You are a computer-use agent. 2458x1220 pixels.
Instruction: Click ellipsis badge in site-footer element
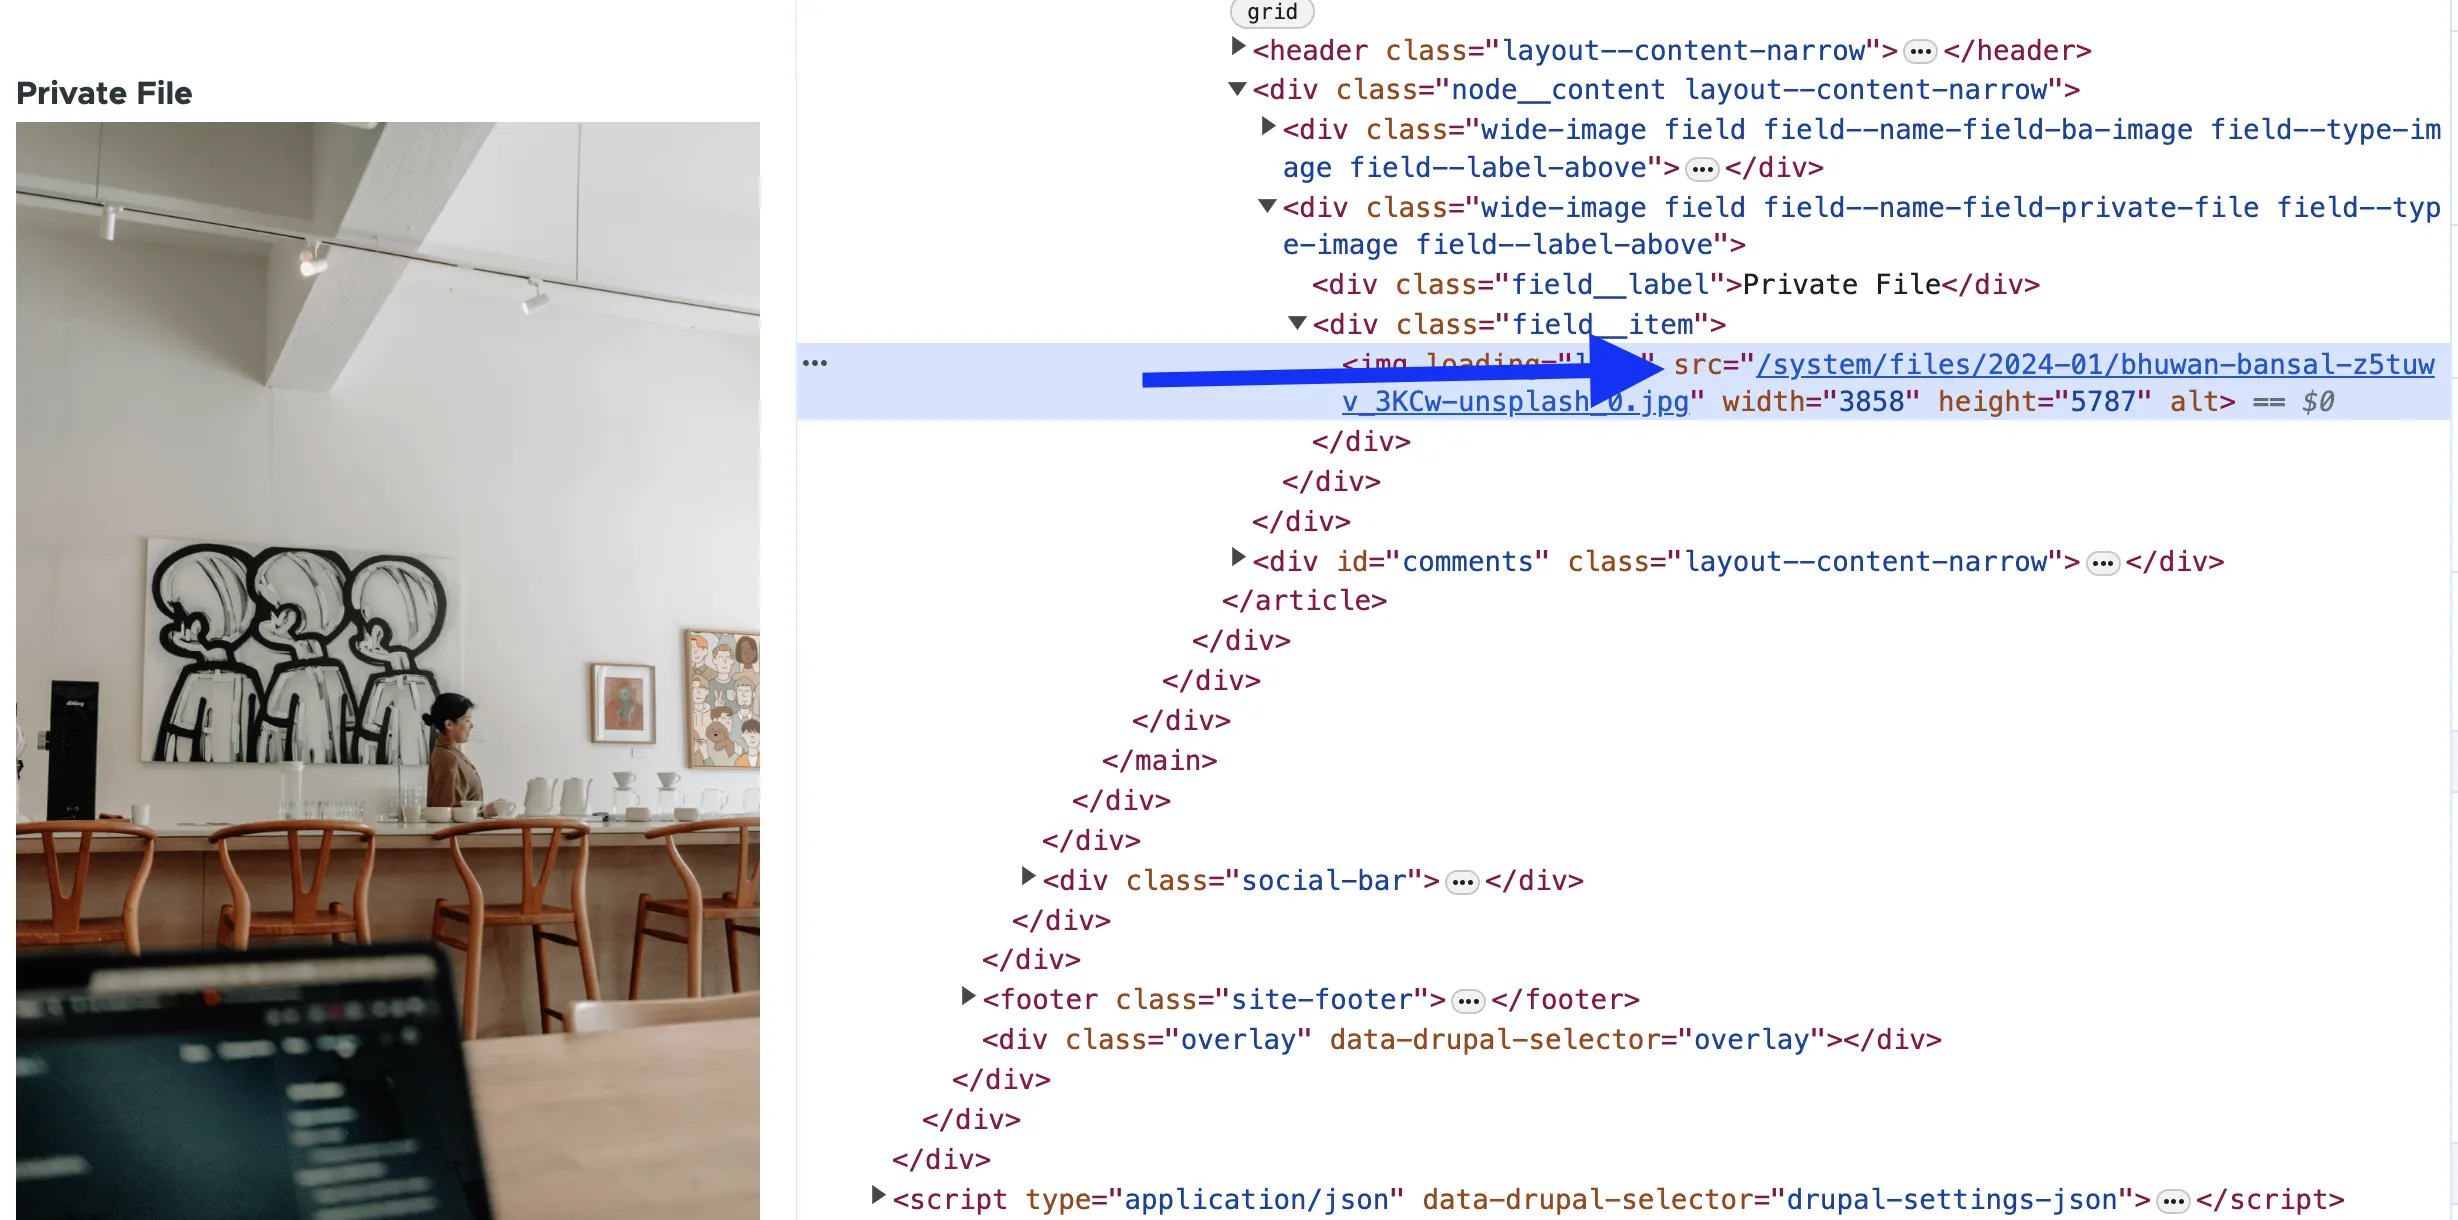click(x=1468, y=1001)
